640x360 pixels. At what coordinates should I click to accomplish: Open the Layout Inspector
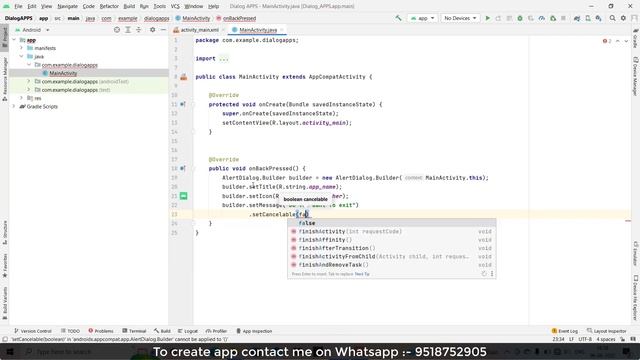pos(606,331)
